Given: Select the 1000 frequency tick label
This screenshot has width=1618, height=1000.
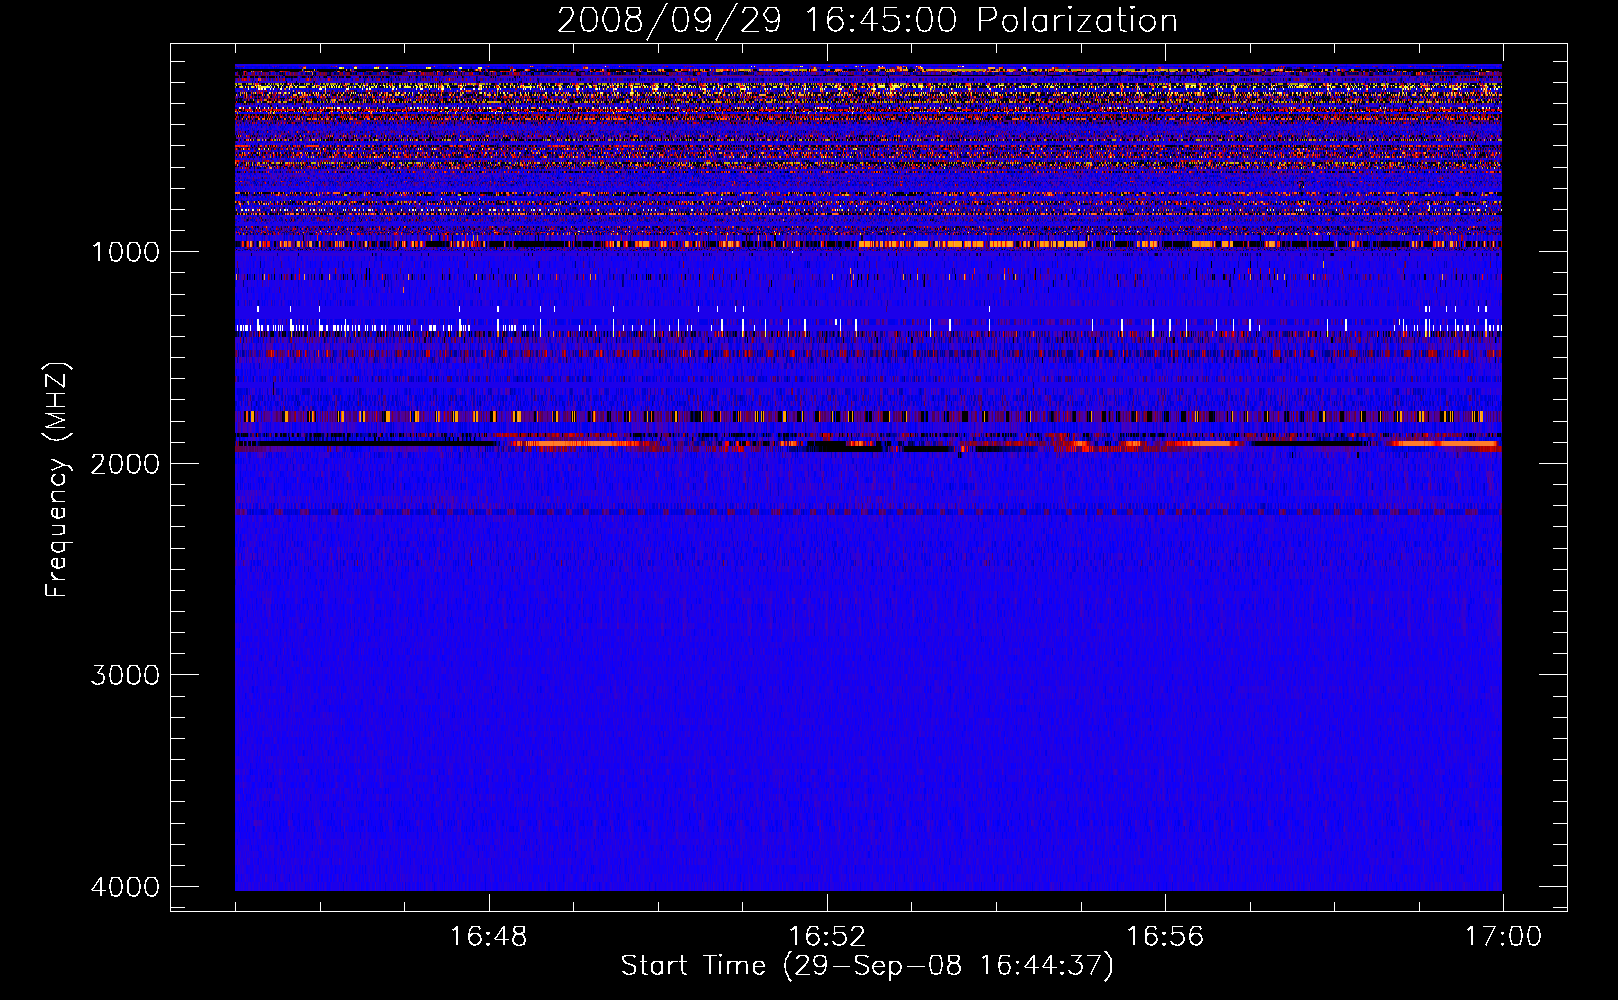Looking at the screenshot, I should [125, 252].
